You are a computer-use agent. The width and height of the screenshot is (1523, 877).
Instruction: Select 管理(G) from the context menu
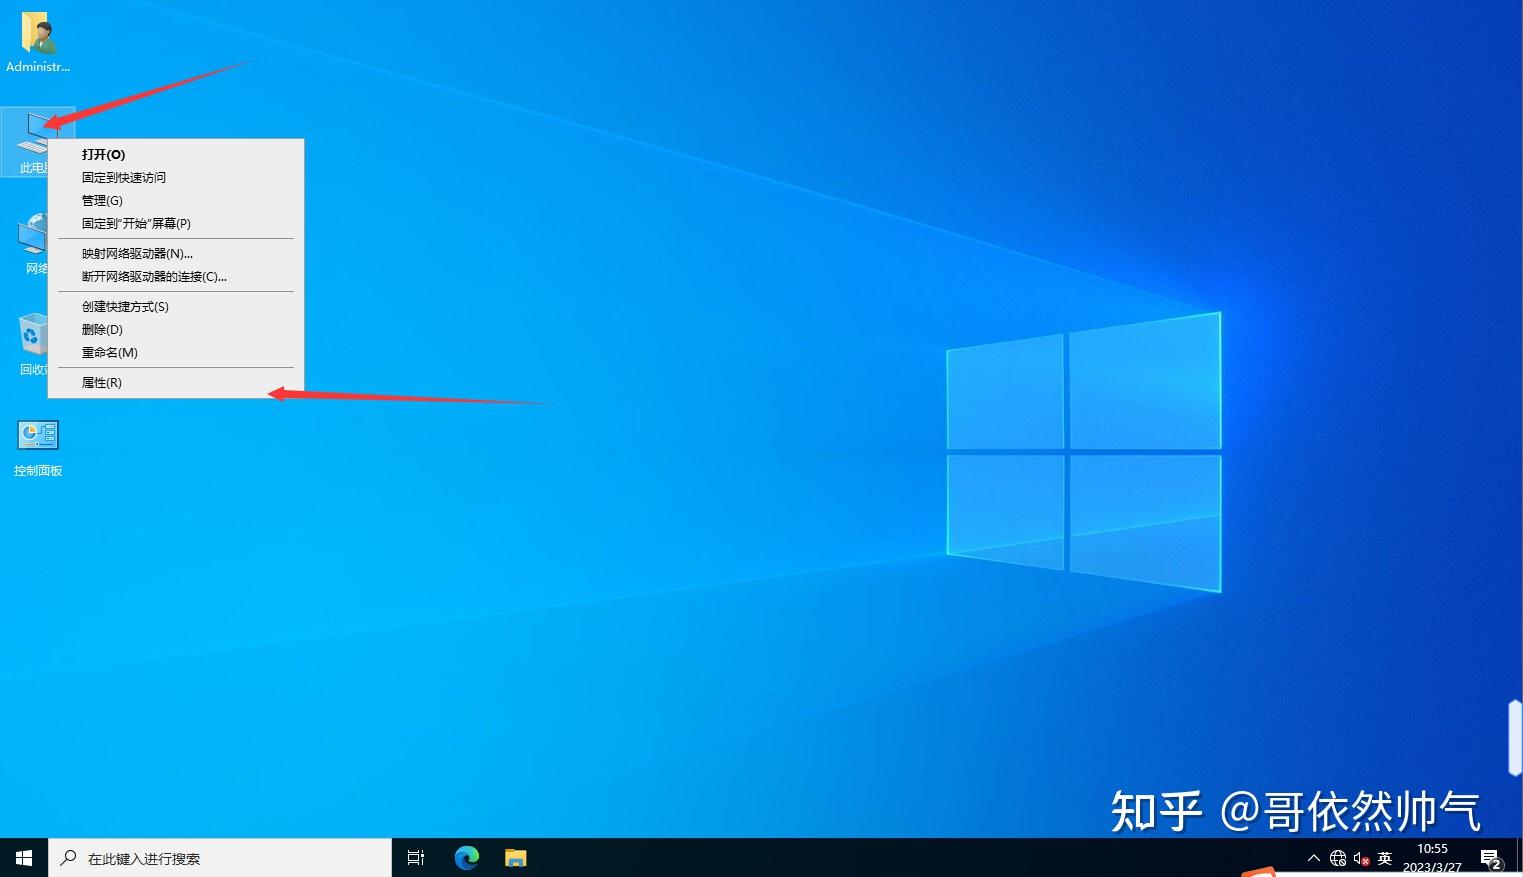coord(176,201)
